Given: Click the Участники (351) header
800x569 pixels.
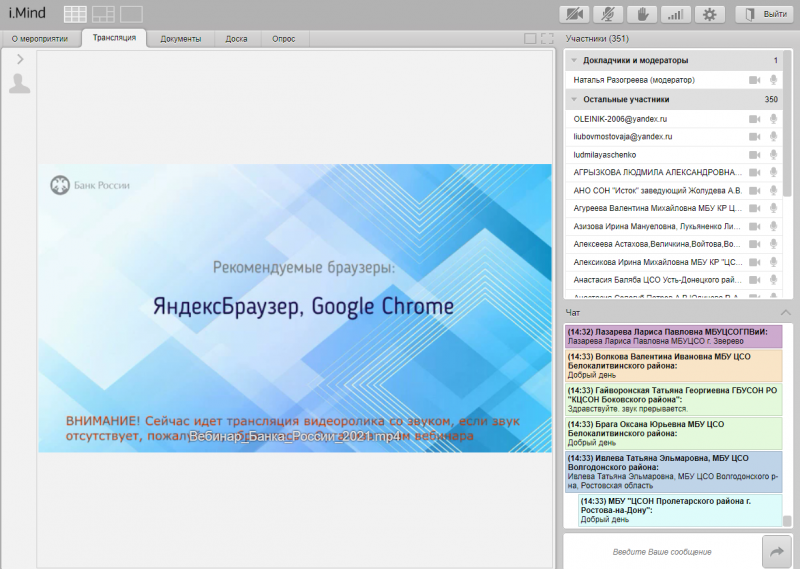Looking at the screenshot, I should (597, 39).
